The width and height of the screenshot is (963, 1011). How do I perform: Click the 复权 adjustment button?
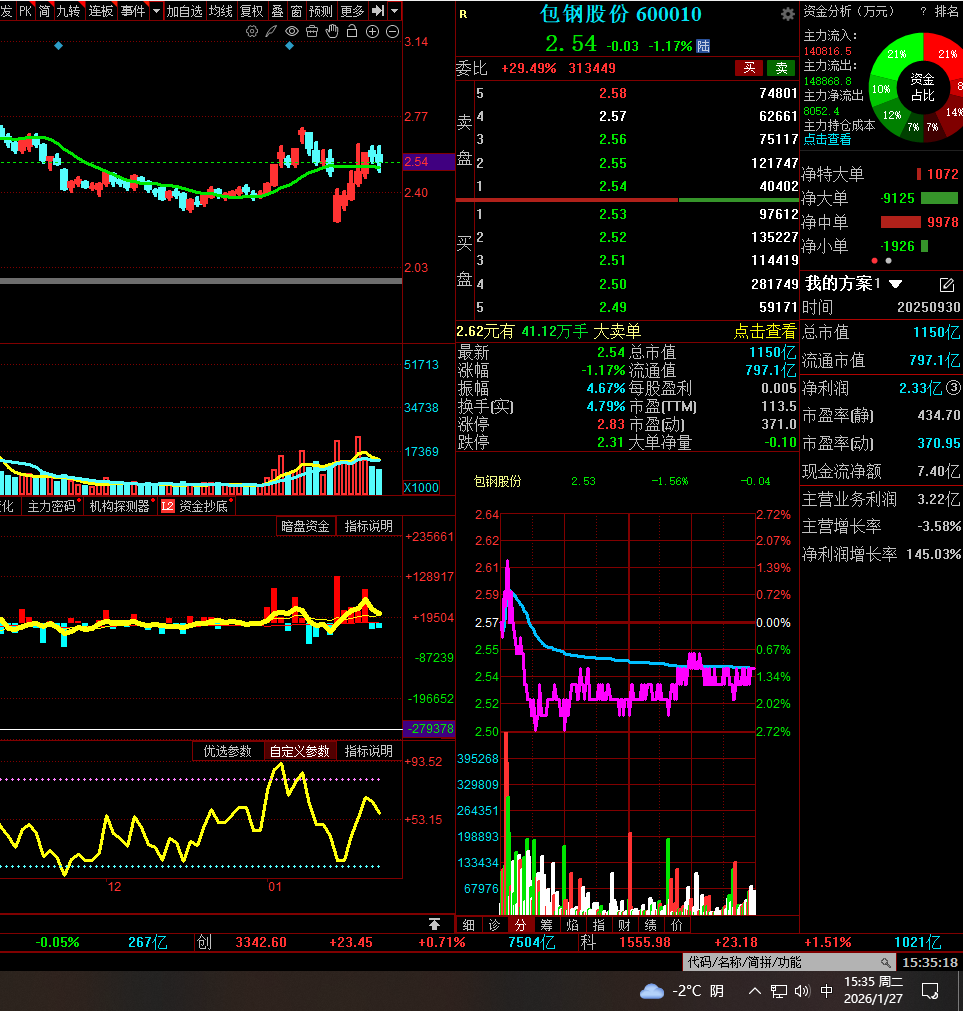251,11
